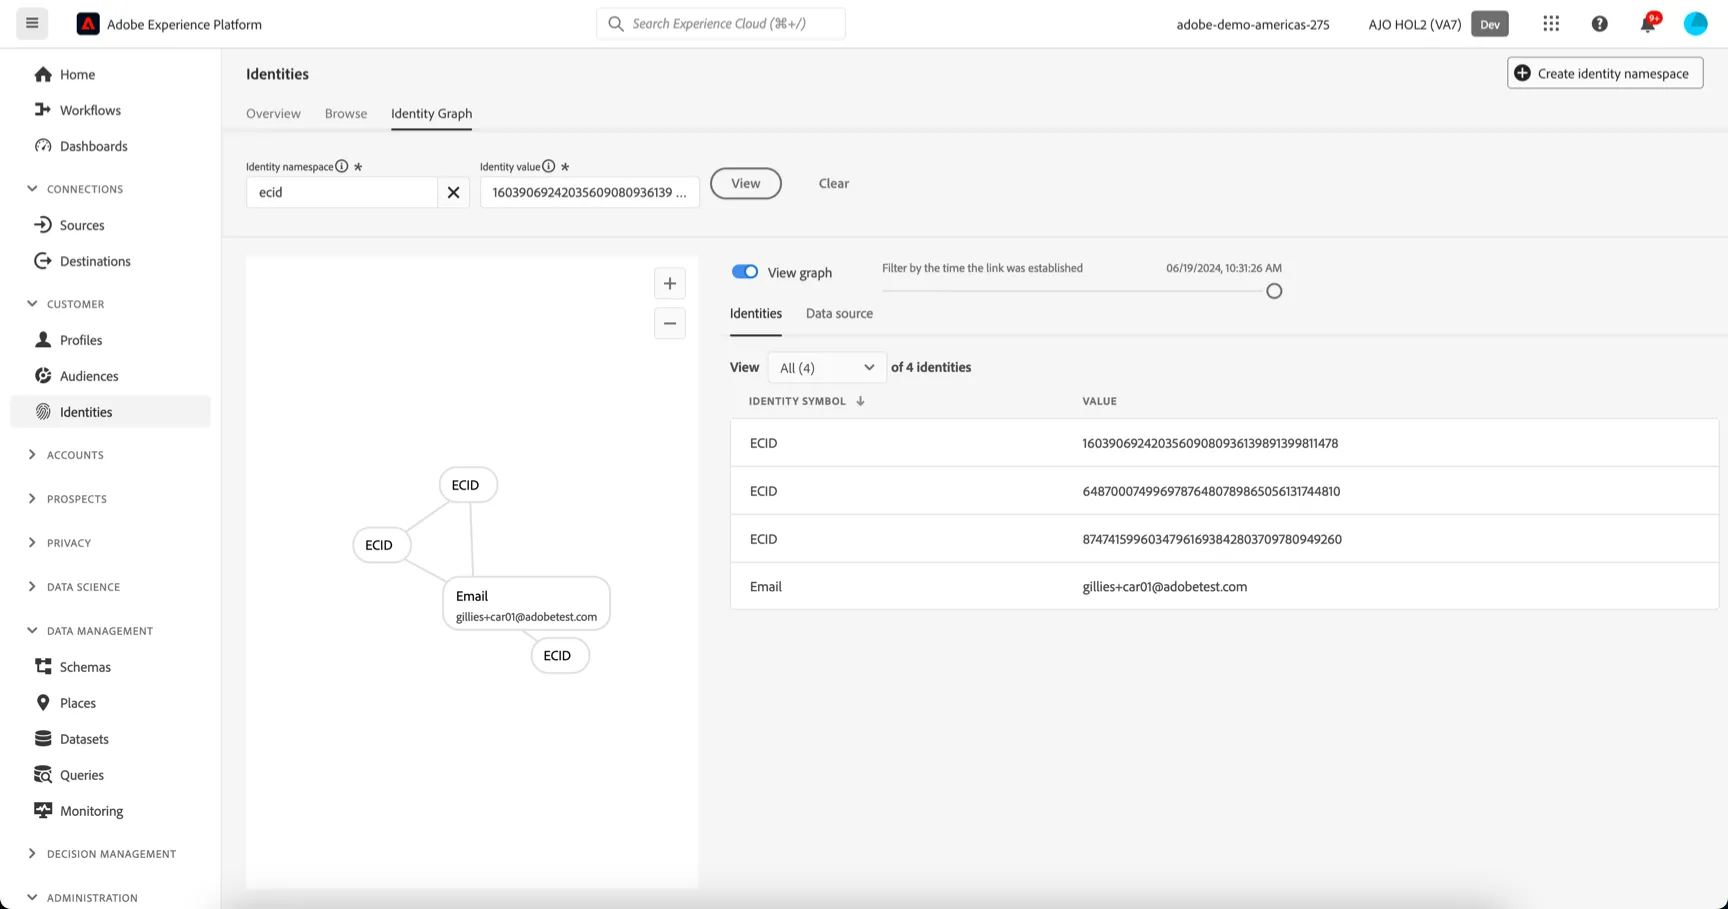Switch to the Data source tab
Screen dimensions: 1728x909
click(x=839, y=313)
